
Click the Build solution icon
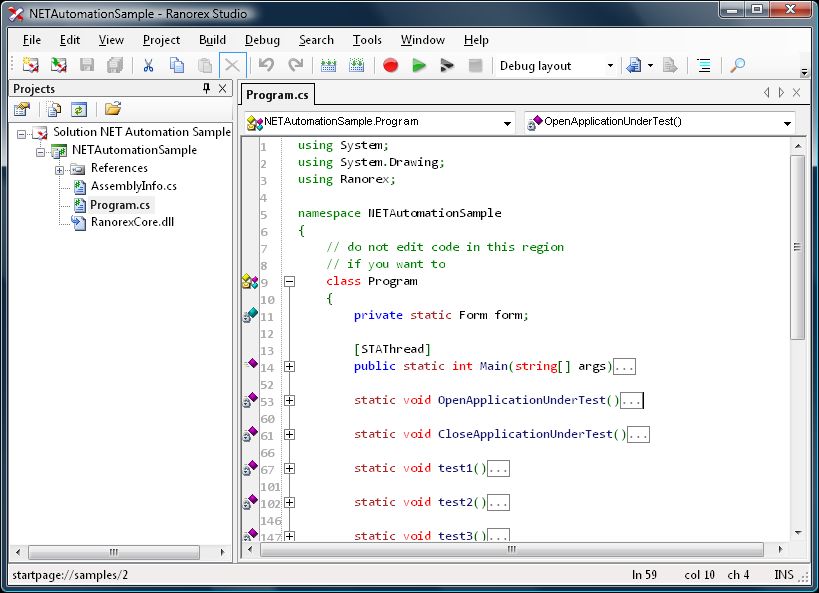click(329, 65)
